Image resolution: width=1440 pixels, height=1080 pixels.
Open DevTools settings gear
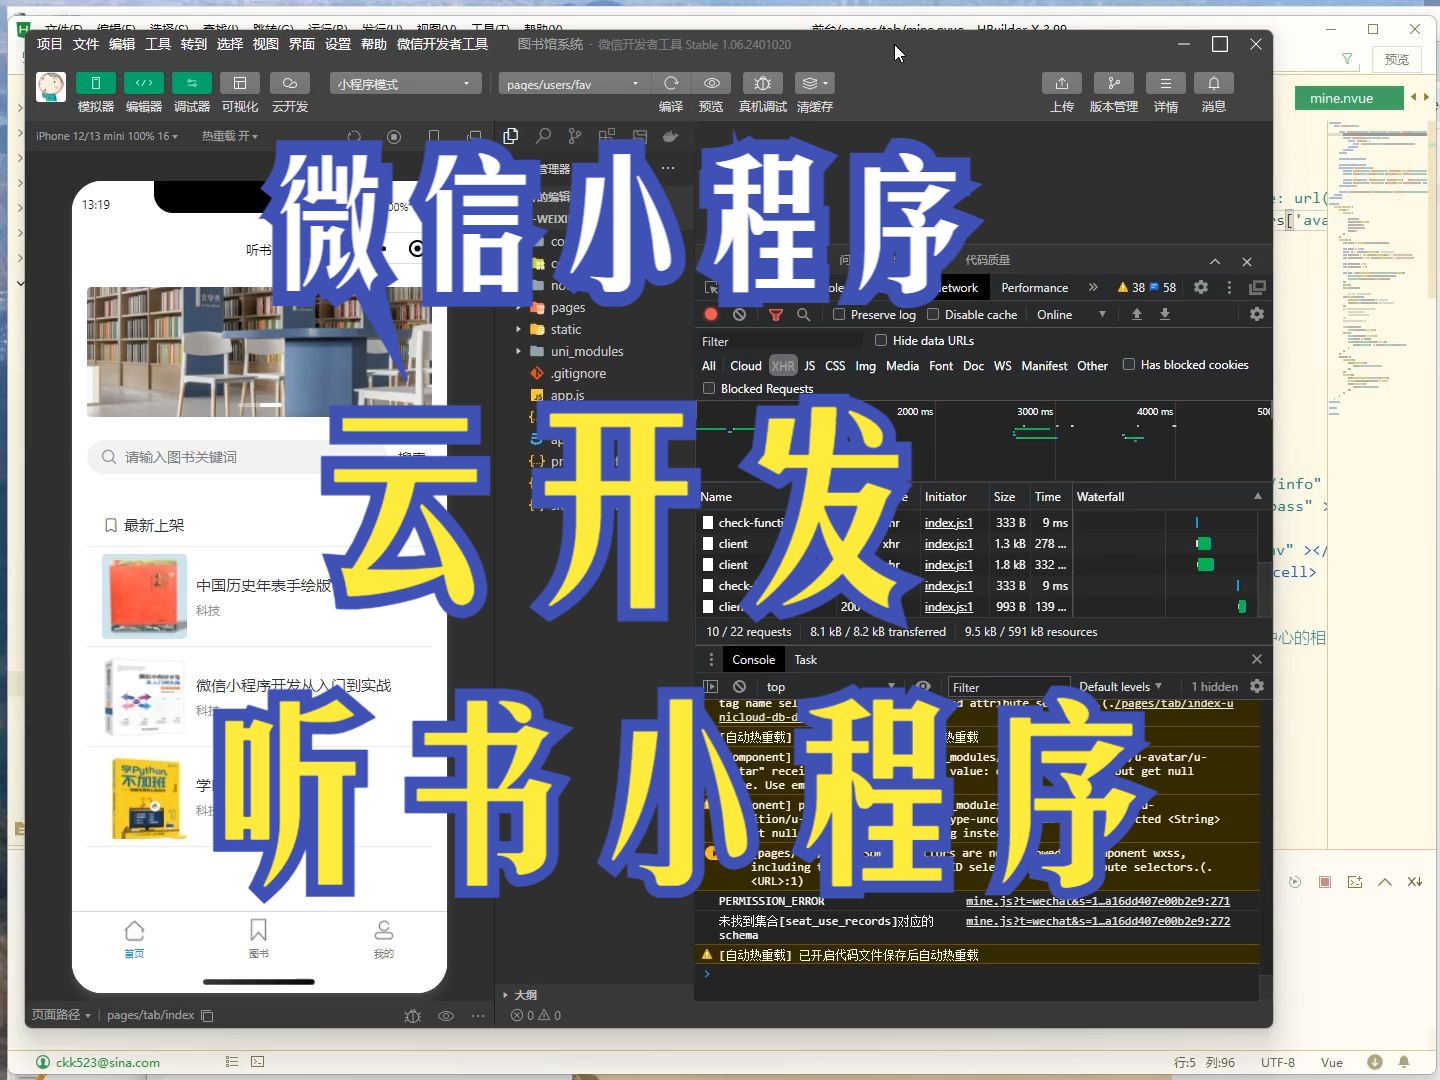click(1201, 287)
